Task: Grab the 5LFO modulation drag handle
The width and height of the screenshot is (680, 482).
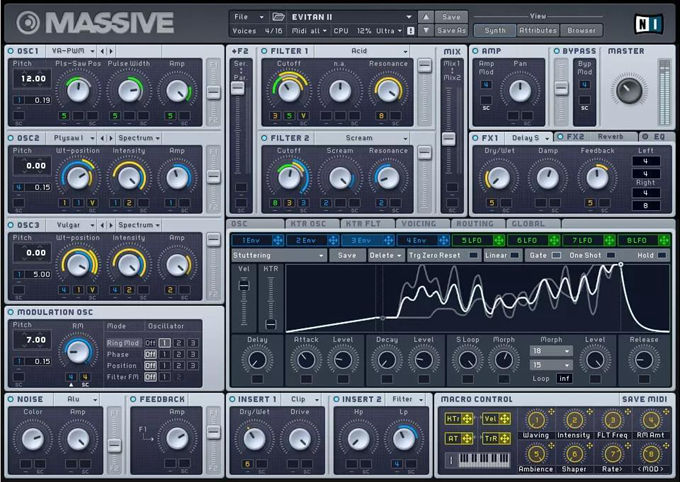Action: click(x=499, y=240)
